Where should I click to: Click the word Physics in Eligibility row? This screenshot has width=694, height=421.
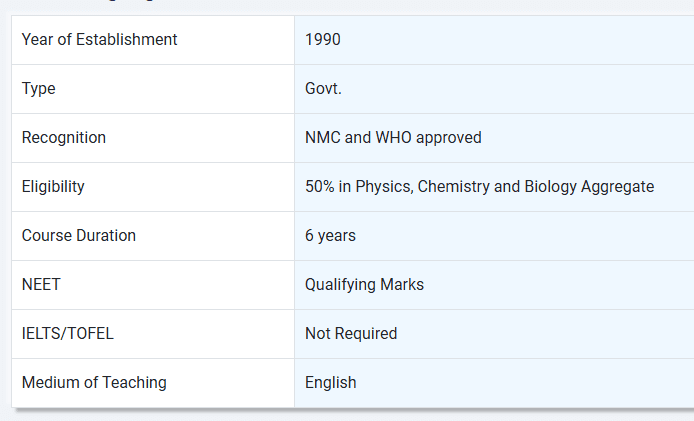click(384, 187)
